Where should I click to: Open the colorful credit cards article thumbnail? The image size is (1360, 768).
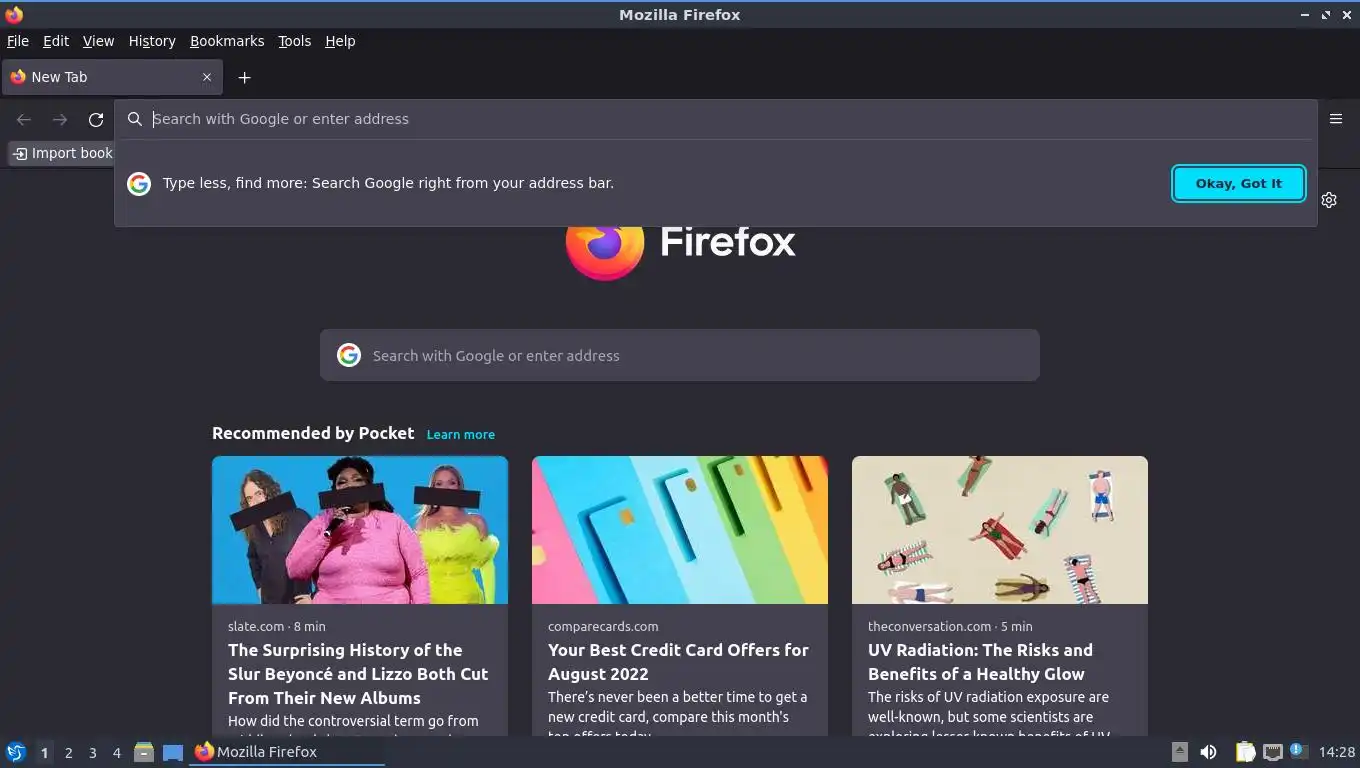[680, 530]
